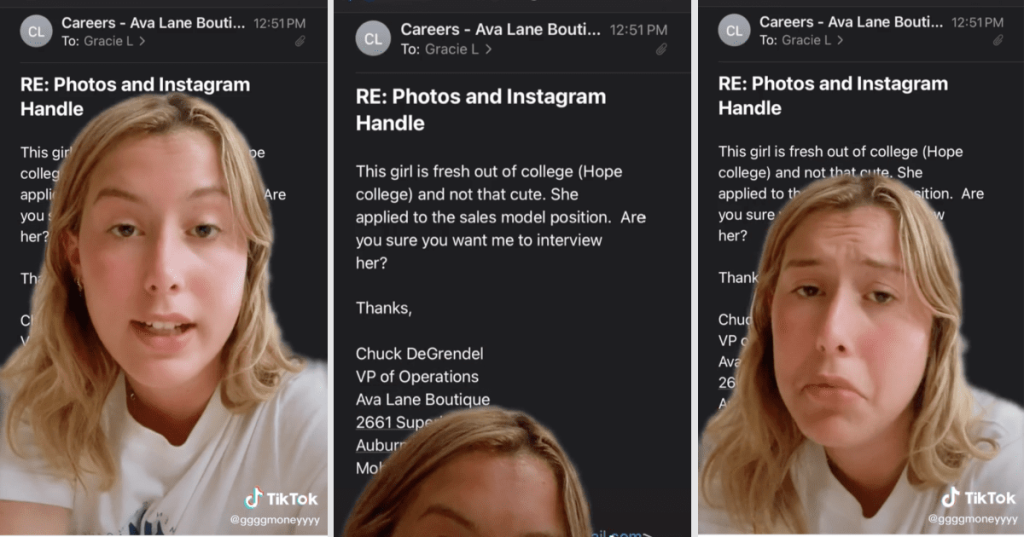Select 'To: Gracie L' in the frowning-woman panel
The image size is (1024, 537).
(x=795, y=40)
